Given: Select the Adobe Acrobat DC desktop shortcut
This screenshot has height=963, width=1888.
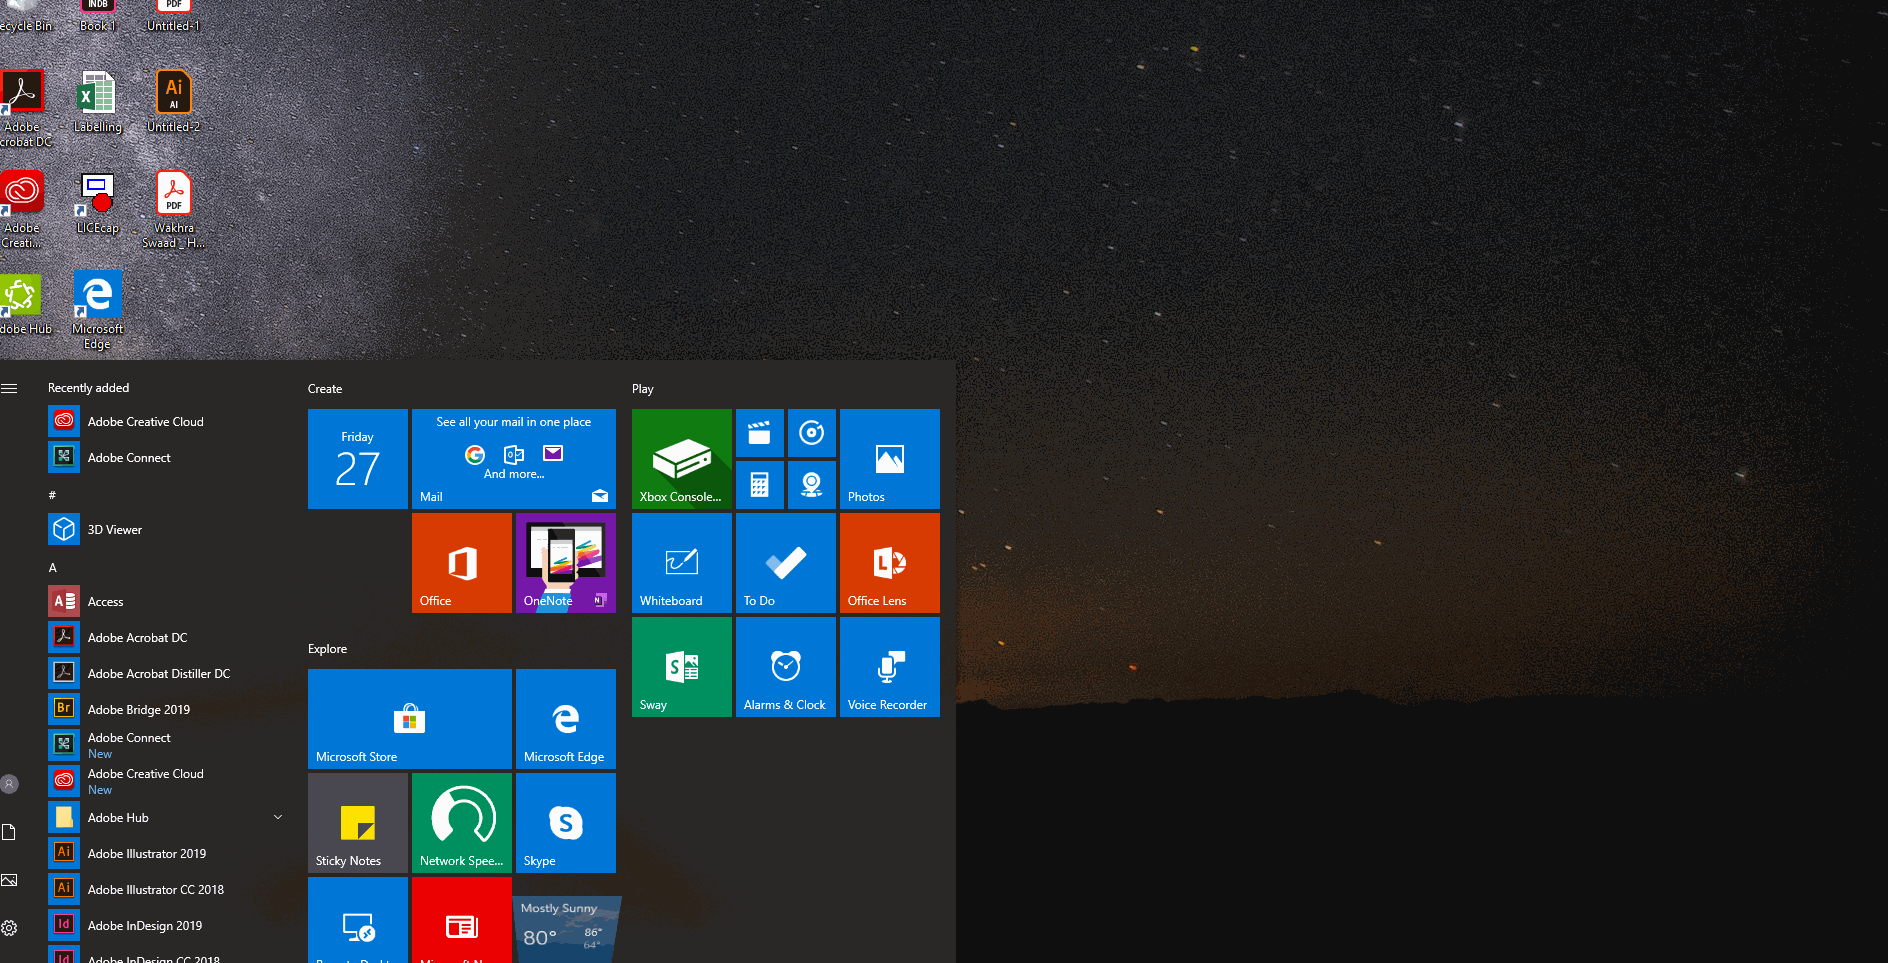Looking at the screenshot, I should (x=23, y=108).
